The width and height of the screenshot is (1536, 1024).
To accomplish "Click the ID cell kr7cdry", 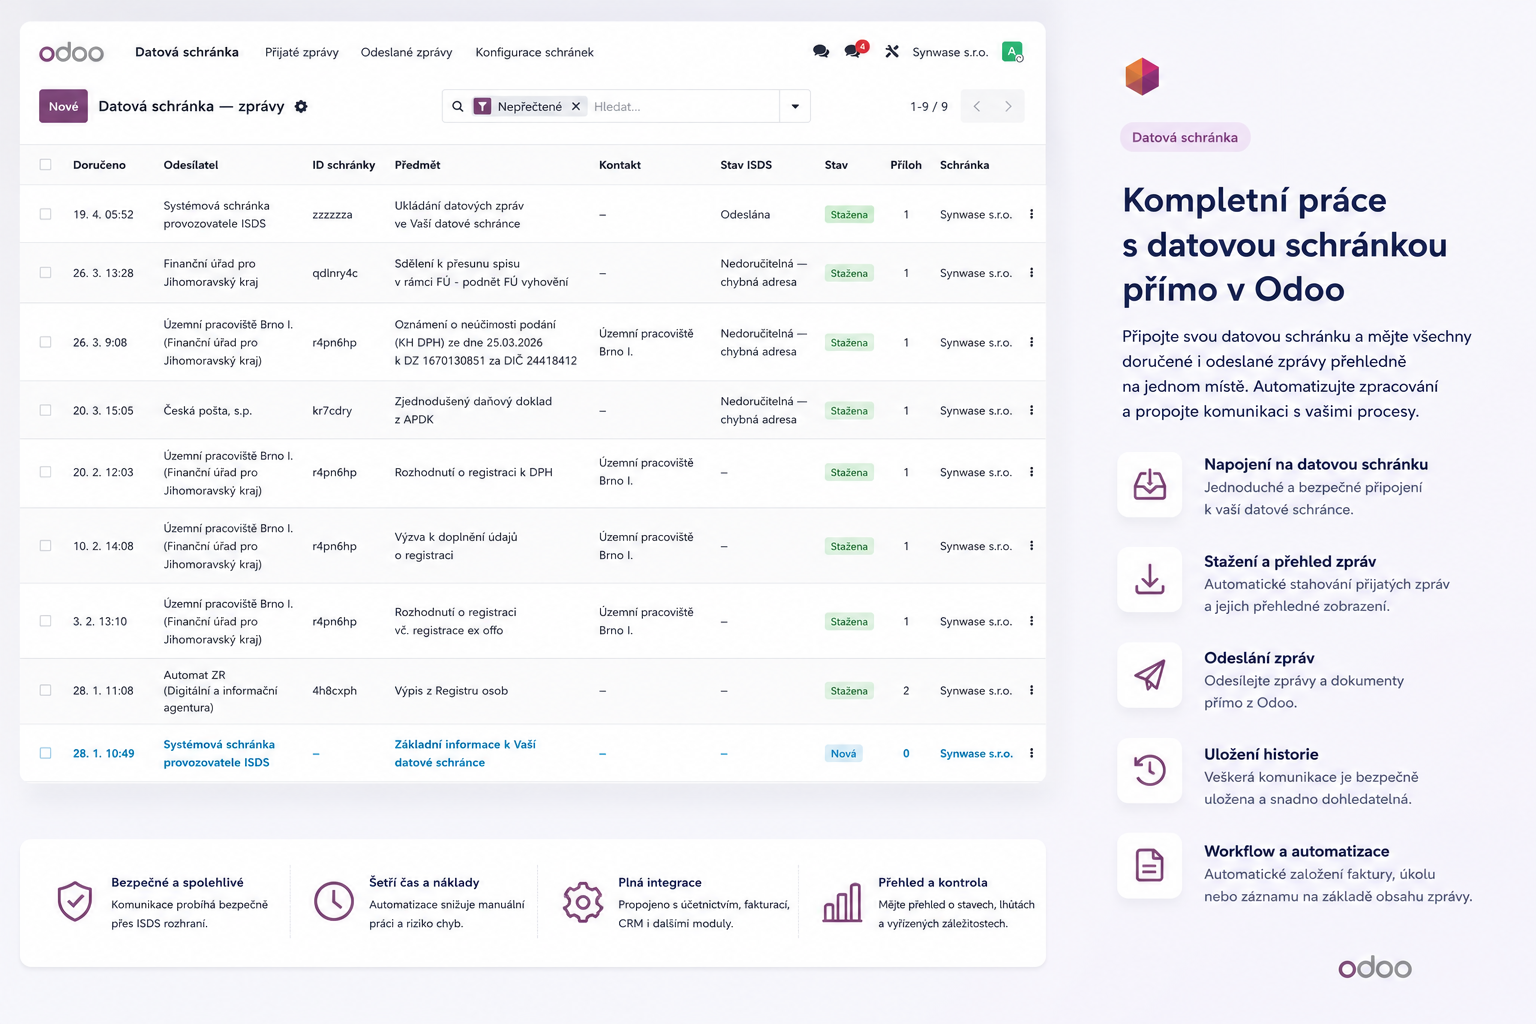I will [x=332, y=410].
